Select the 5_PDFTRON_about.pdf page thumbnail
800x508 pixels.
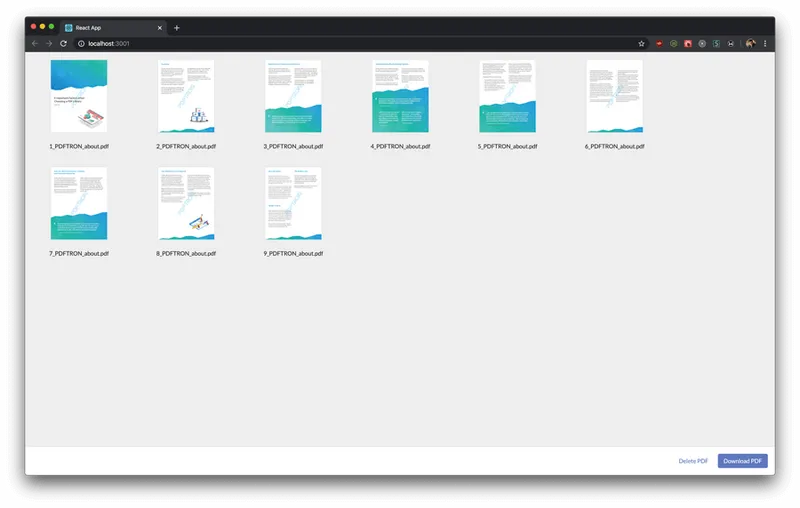(508, 96)
